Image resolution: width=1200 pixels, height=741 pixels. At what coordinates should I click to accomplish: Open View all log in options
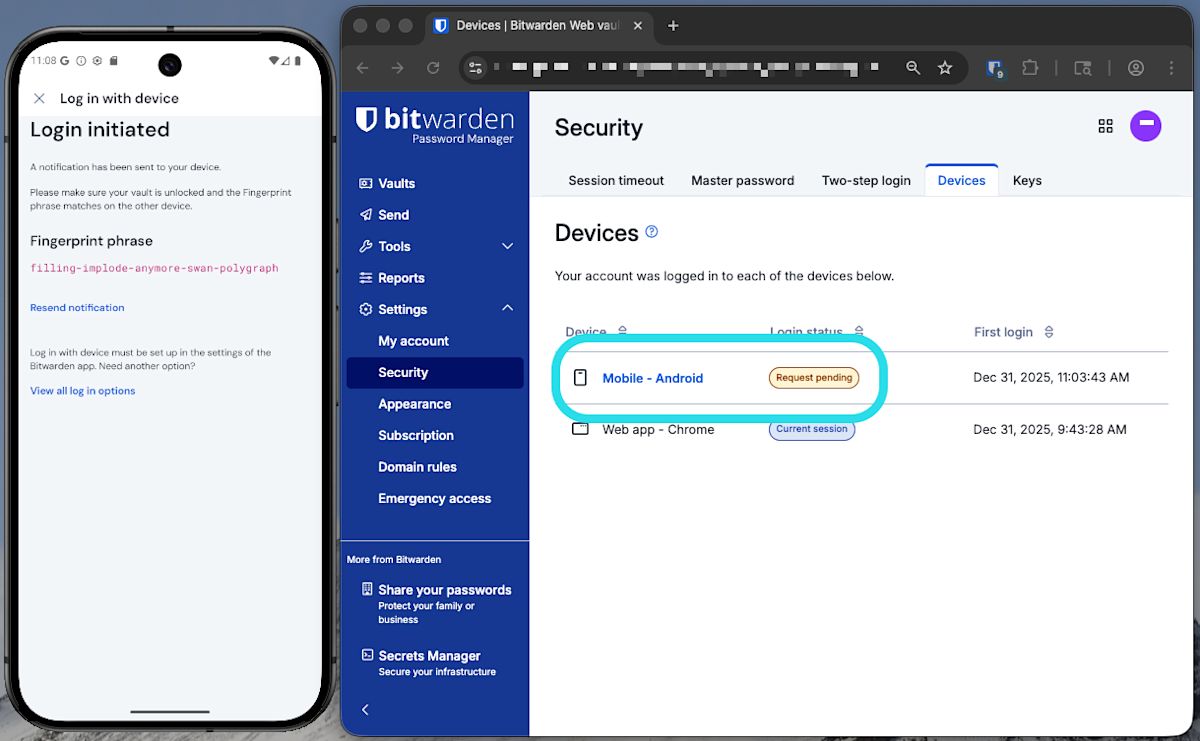click(82, 390)
